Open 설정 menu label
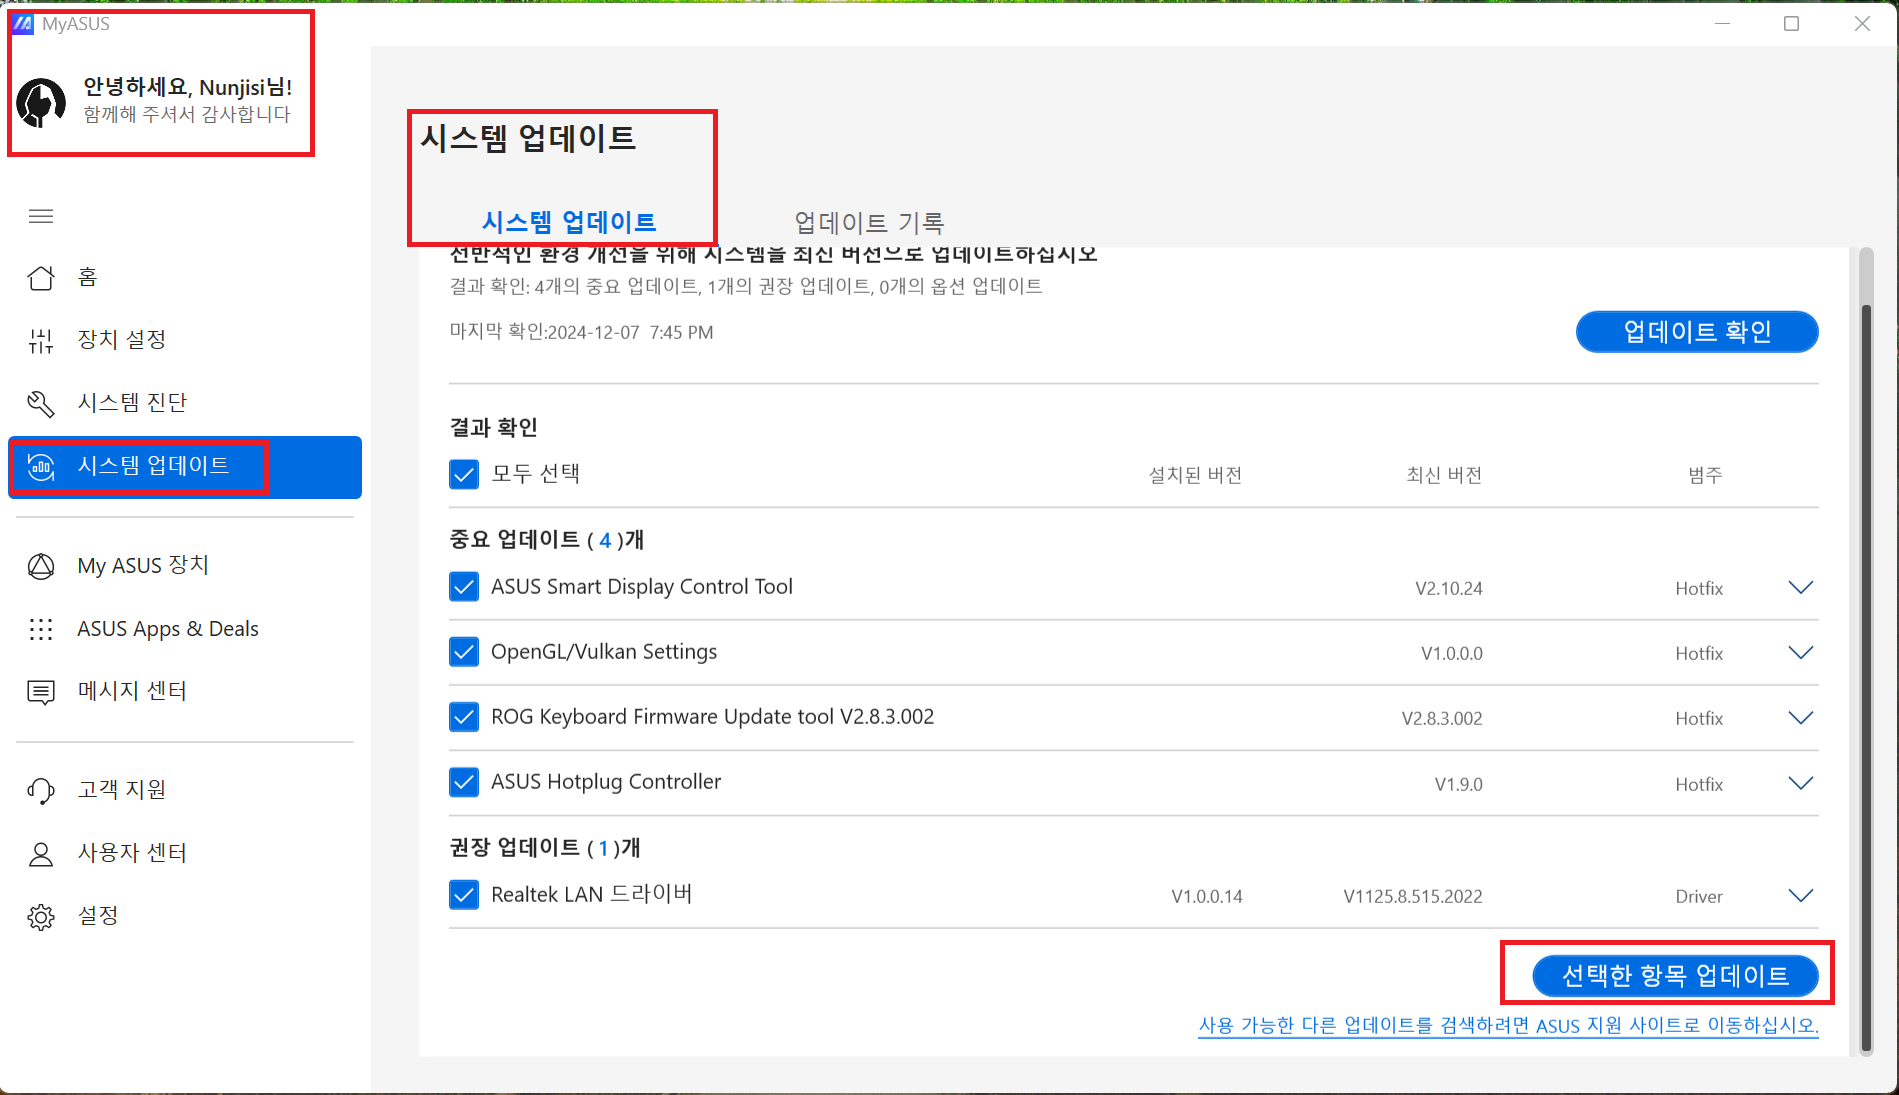Image resolution: width=1899 pixels, height=1095 pixels. coord(98,916)
